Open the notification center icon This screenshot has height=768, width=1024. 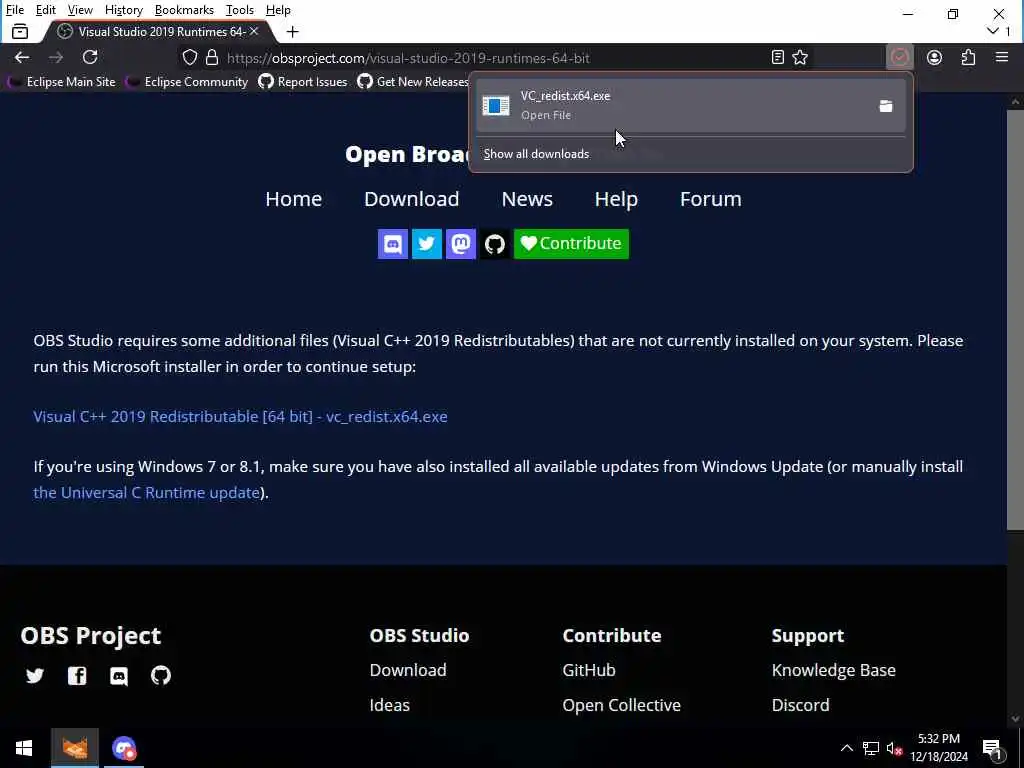point(992,748)
